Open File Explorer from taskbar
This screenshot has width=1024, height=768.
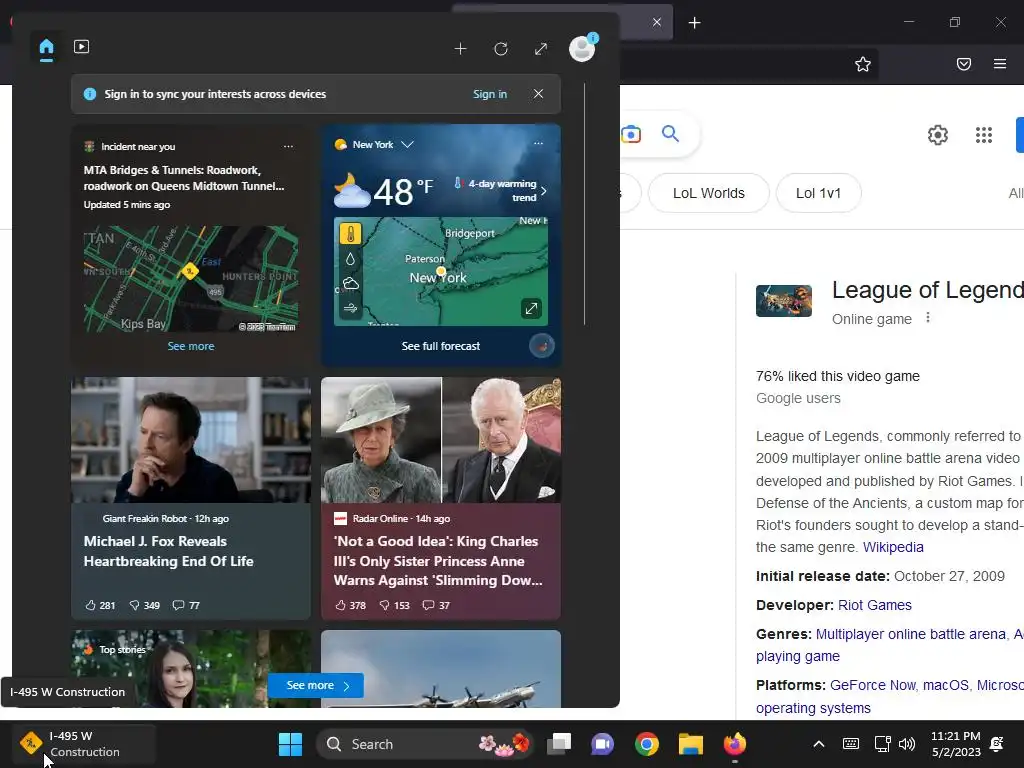pos(690,744)
